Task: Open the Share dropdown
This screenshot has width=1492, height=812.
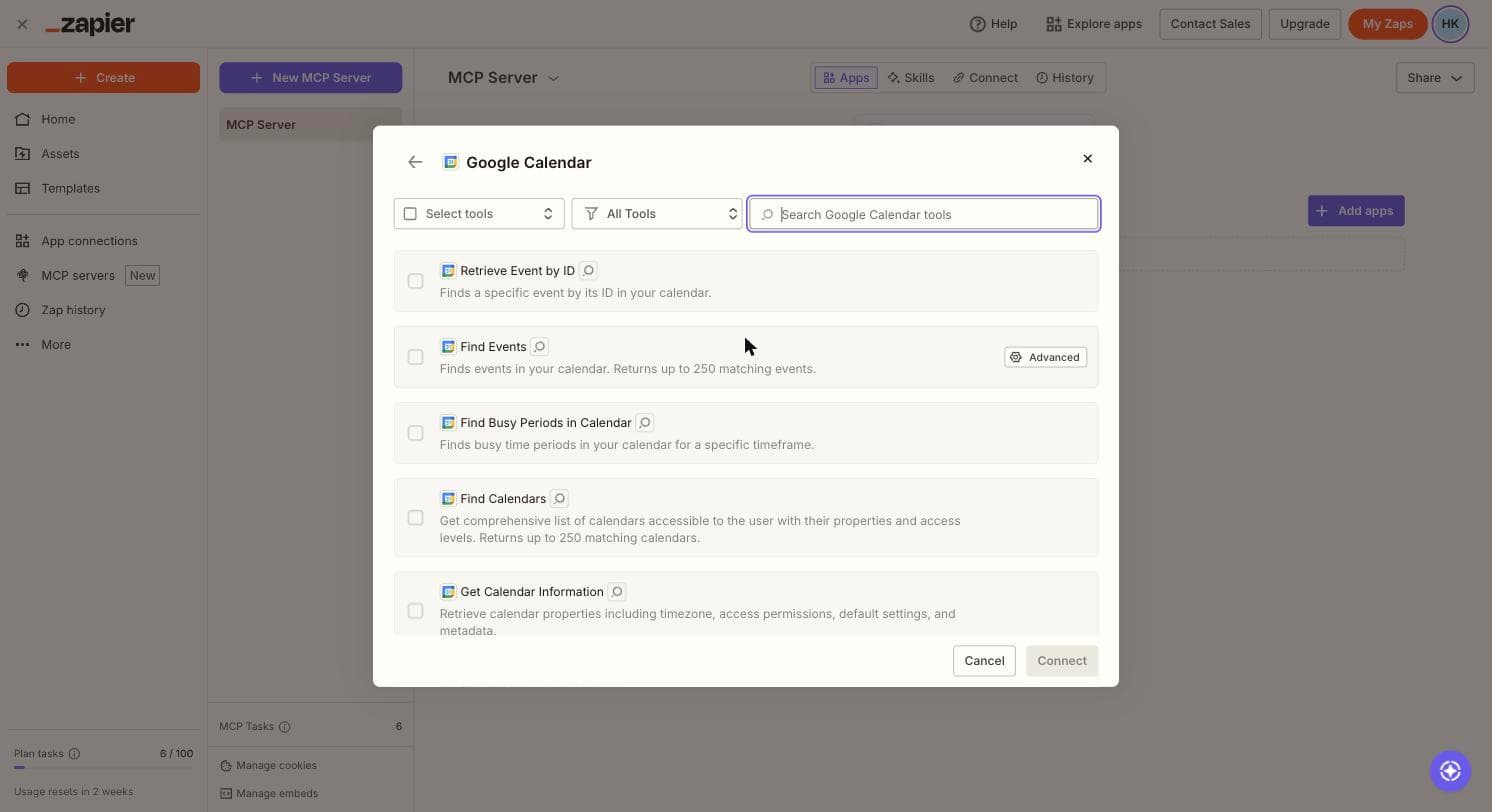Action: pyautogui.click(x=1435, y=78)
